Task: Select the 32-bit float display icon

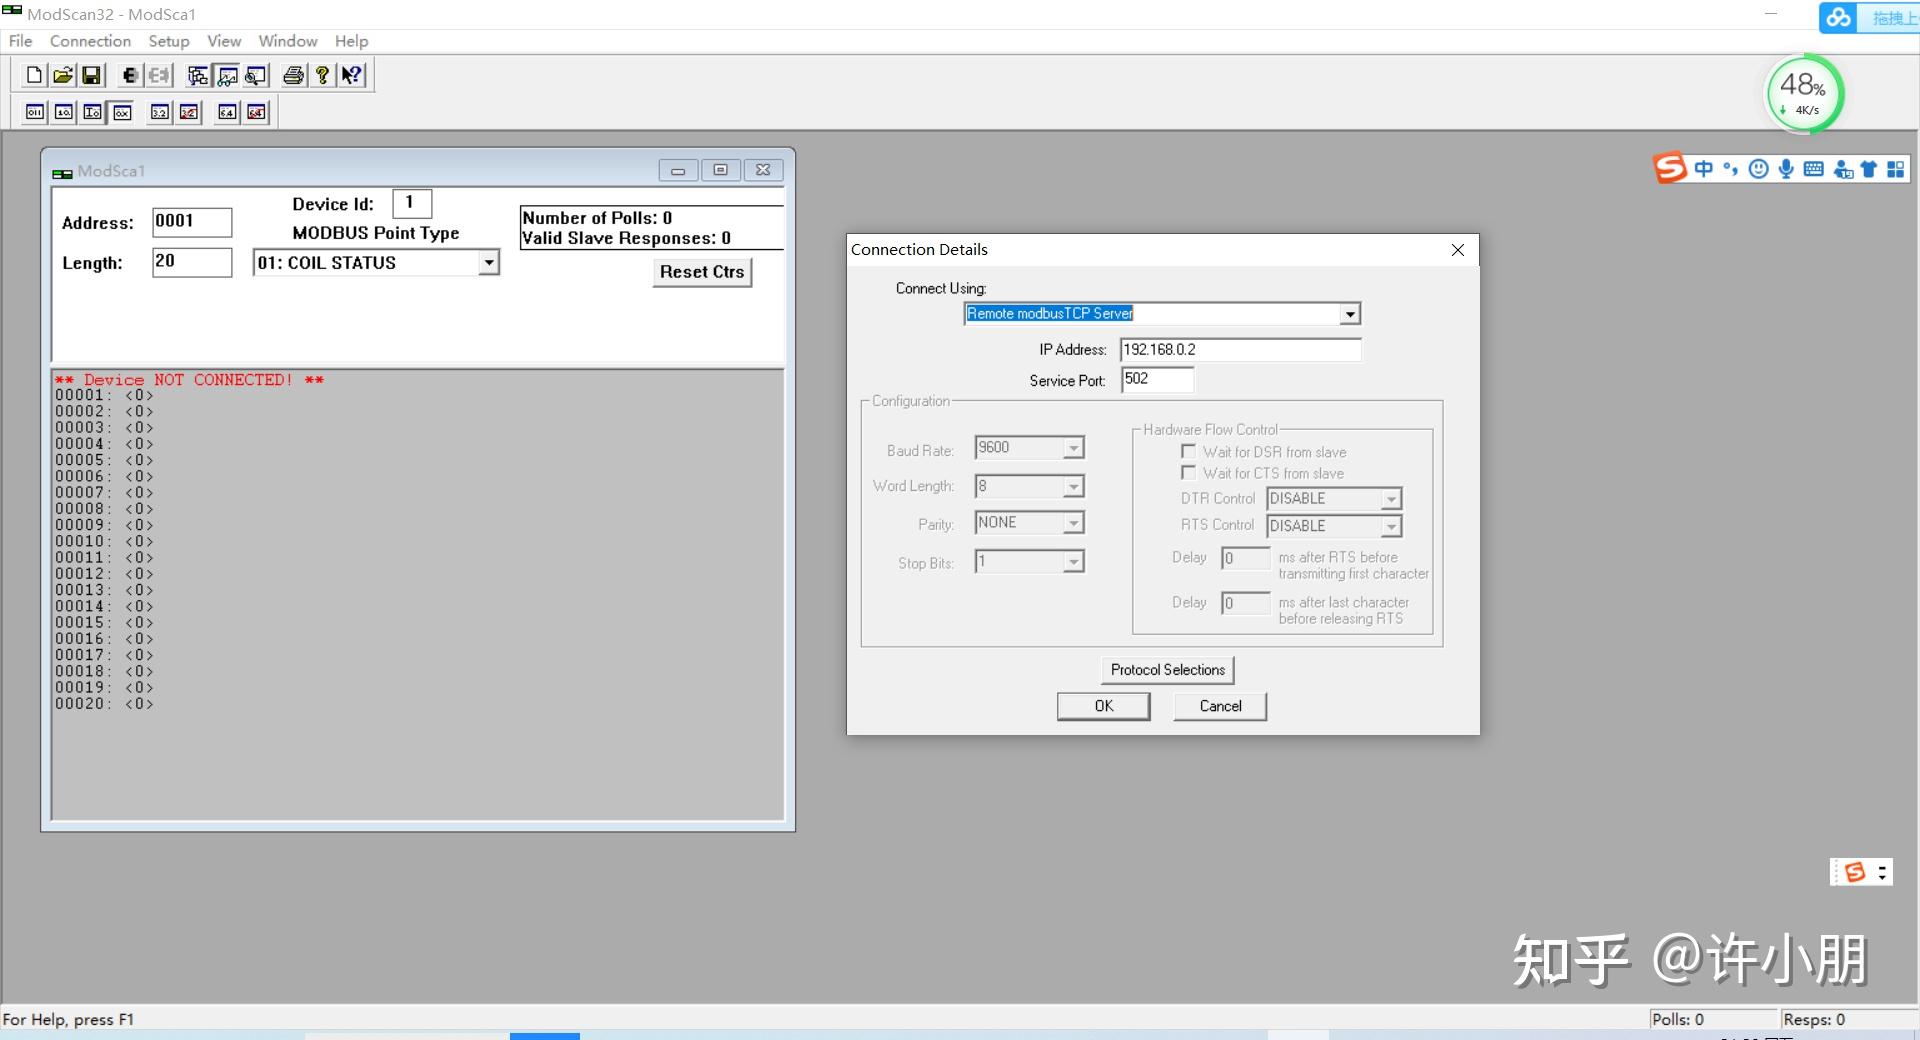Action: 160,112
